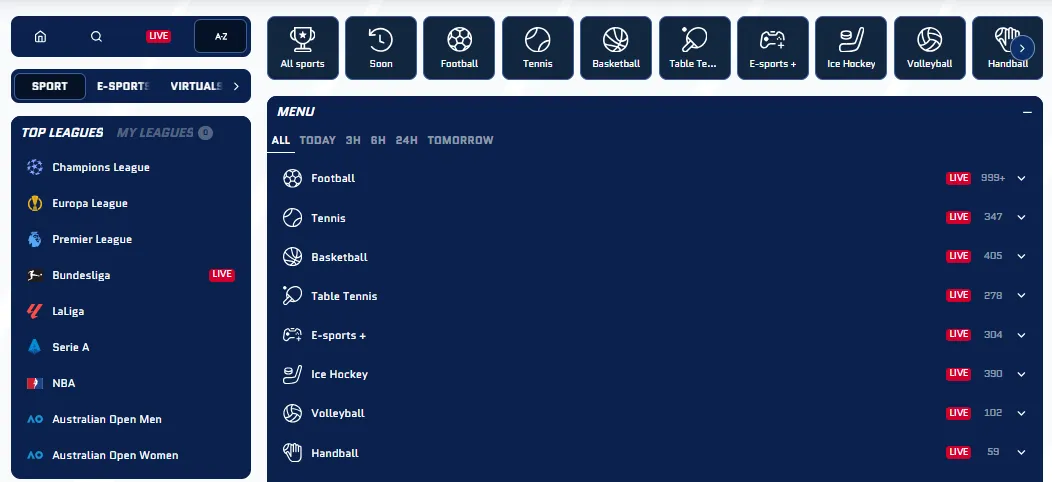The height and width of the screenshot is (482, 1052).
Task: Open the search magnifier icon
Action: (96, 37)
